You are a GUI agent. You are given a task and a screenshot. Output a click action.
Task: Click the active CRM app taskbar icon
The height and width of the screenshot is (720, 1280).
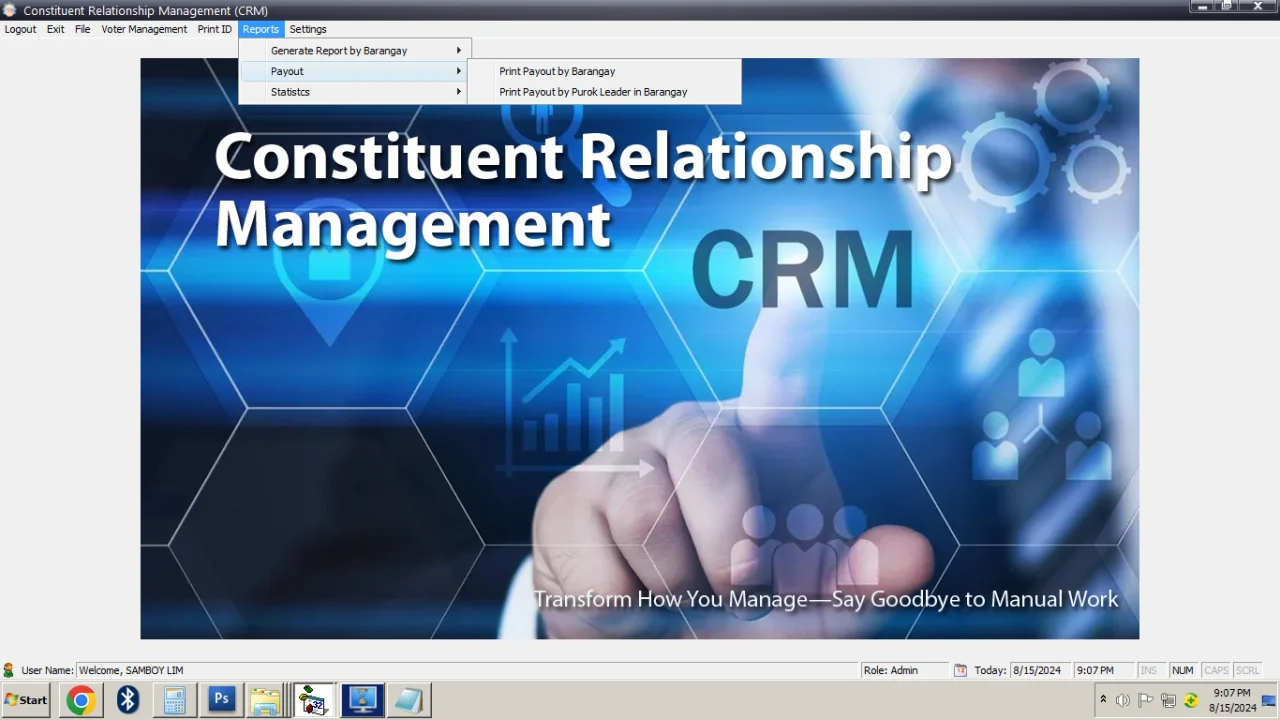click(x=313, y=700)
